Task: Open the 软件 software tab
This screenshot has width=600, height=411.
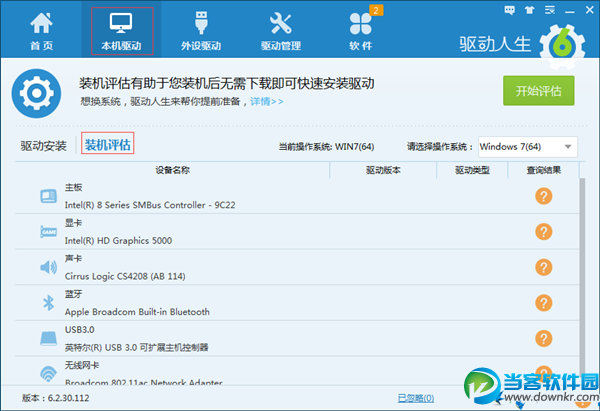Action: [360, 31]
